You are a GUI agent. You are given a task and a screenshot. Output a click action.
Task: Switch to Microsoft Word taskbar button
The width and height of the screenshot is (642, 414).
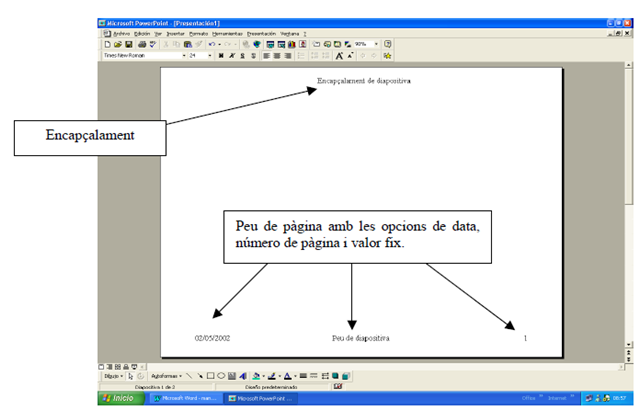point(186,398)
